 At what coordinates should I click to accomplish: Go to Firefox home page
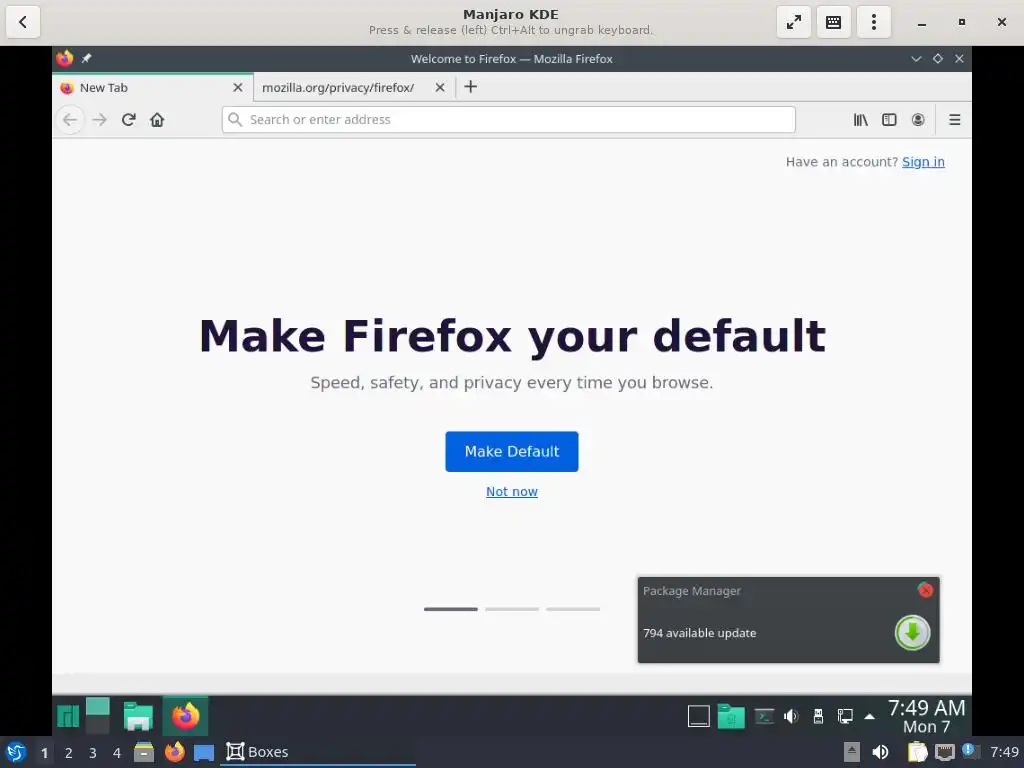pyautogui.click(x=157, y=120)
